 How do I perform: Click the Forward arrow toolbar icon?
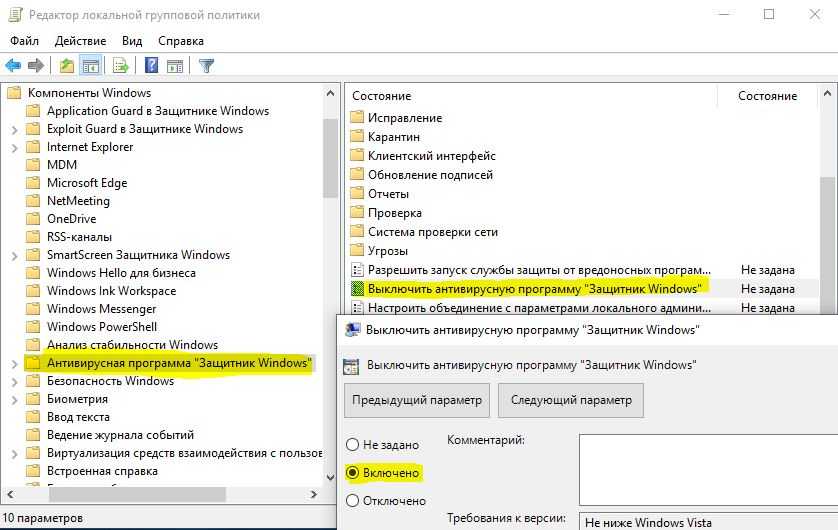click(36, 66)
